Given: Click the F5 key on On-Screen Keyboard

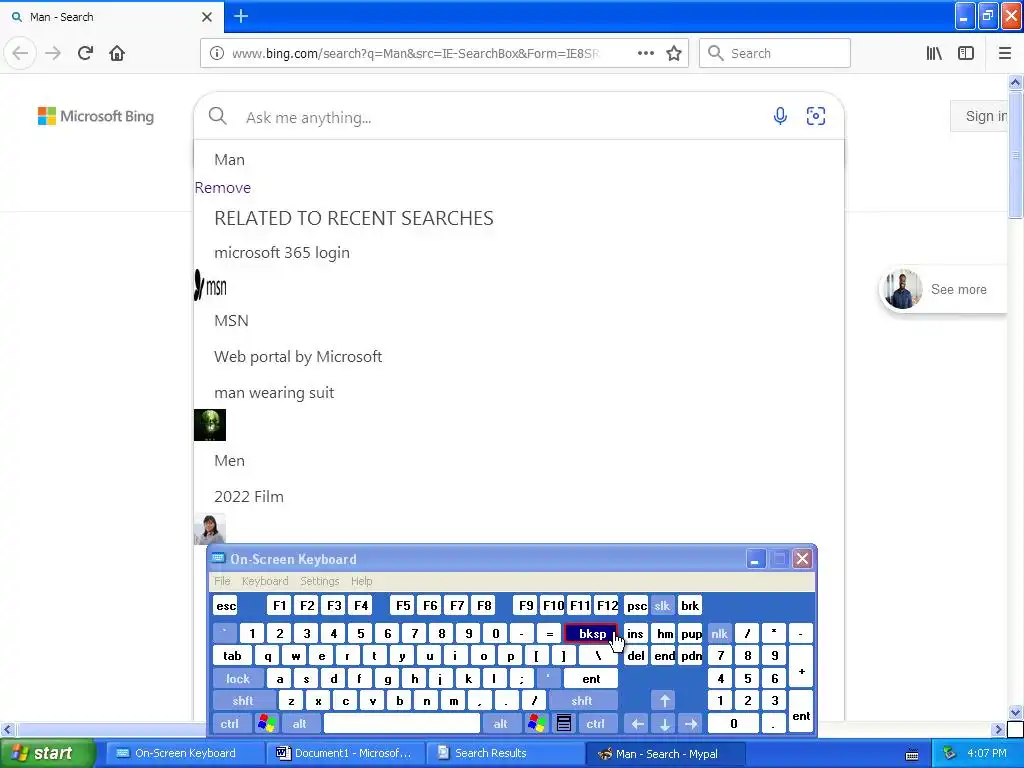Looking at the screenshot, I should 403,606.
